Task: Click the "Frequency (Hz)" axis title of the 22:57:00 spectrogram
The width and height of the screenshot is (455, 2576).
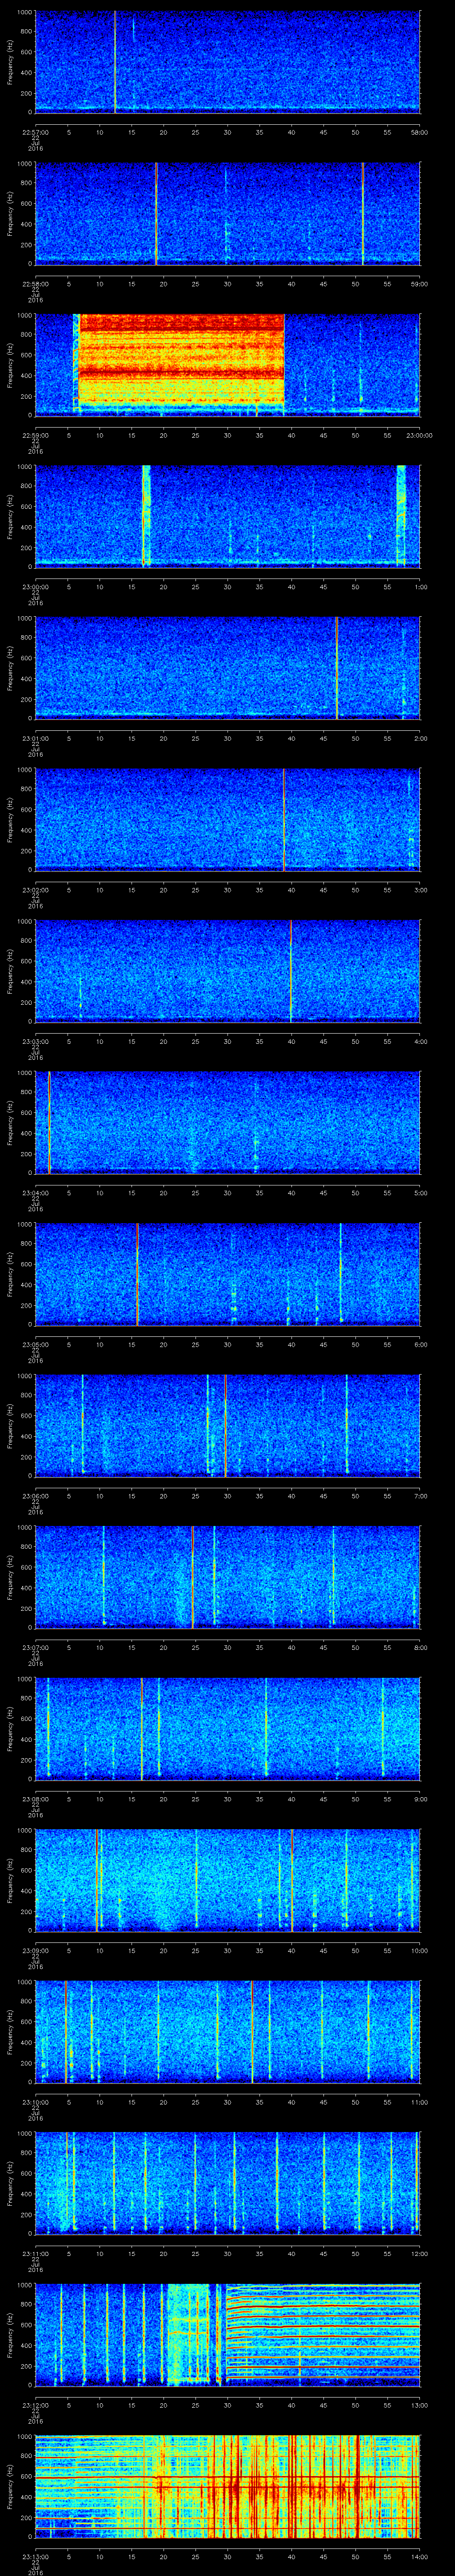Action: (x=10, y=62)
